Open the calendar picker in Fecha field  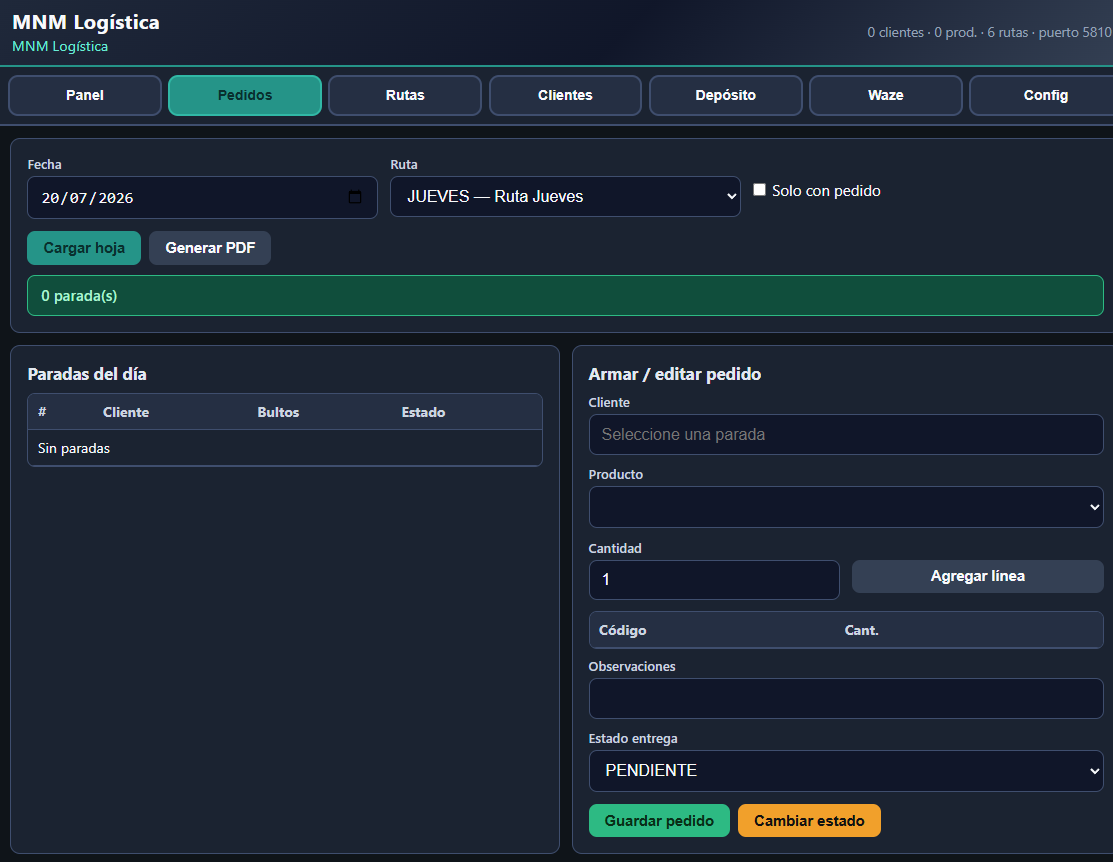tap(355, 197)
